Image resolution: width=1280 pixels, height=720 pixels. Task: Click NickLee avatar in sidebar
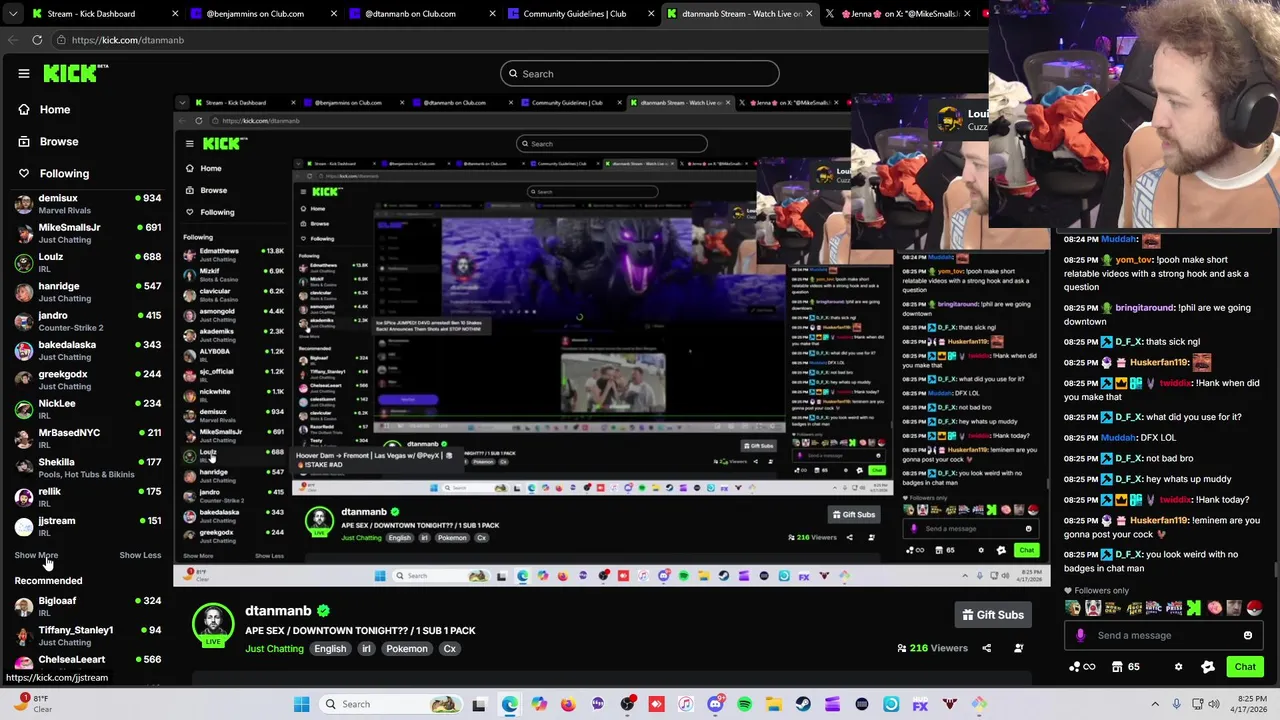[24, 409]
